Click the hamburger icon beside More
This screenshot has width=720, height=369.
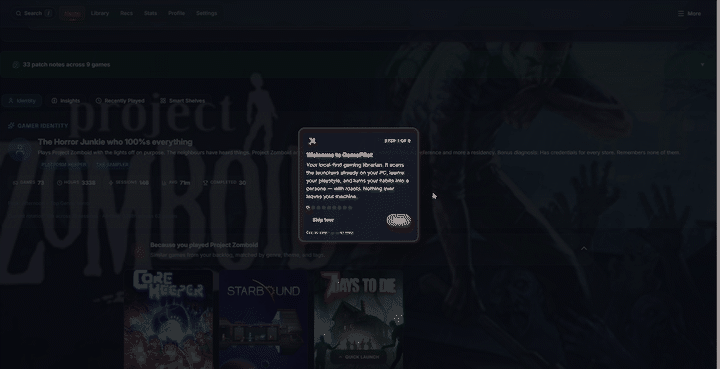(681, 14)
